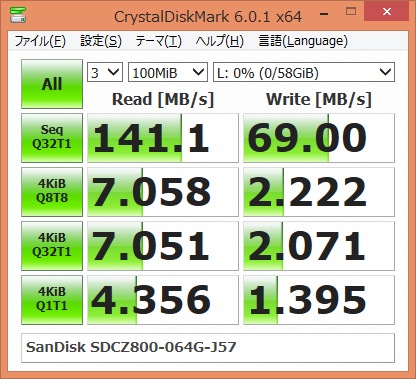Image resolution: width=416 pixels, height=379 pixels.
Task: Click the 4KiB Q32T1 read result 7.051
Action: click(x=163, y=246)
